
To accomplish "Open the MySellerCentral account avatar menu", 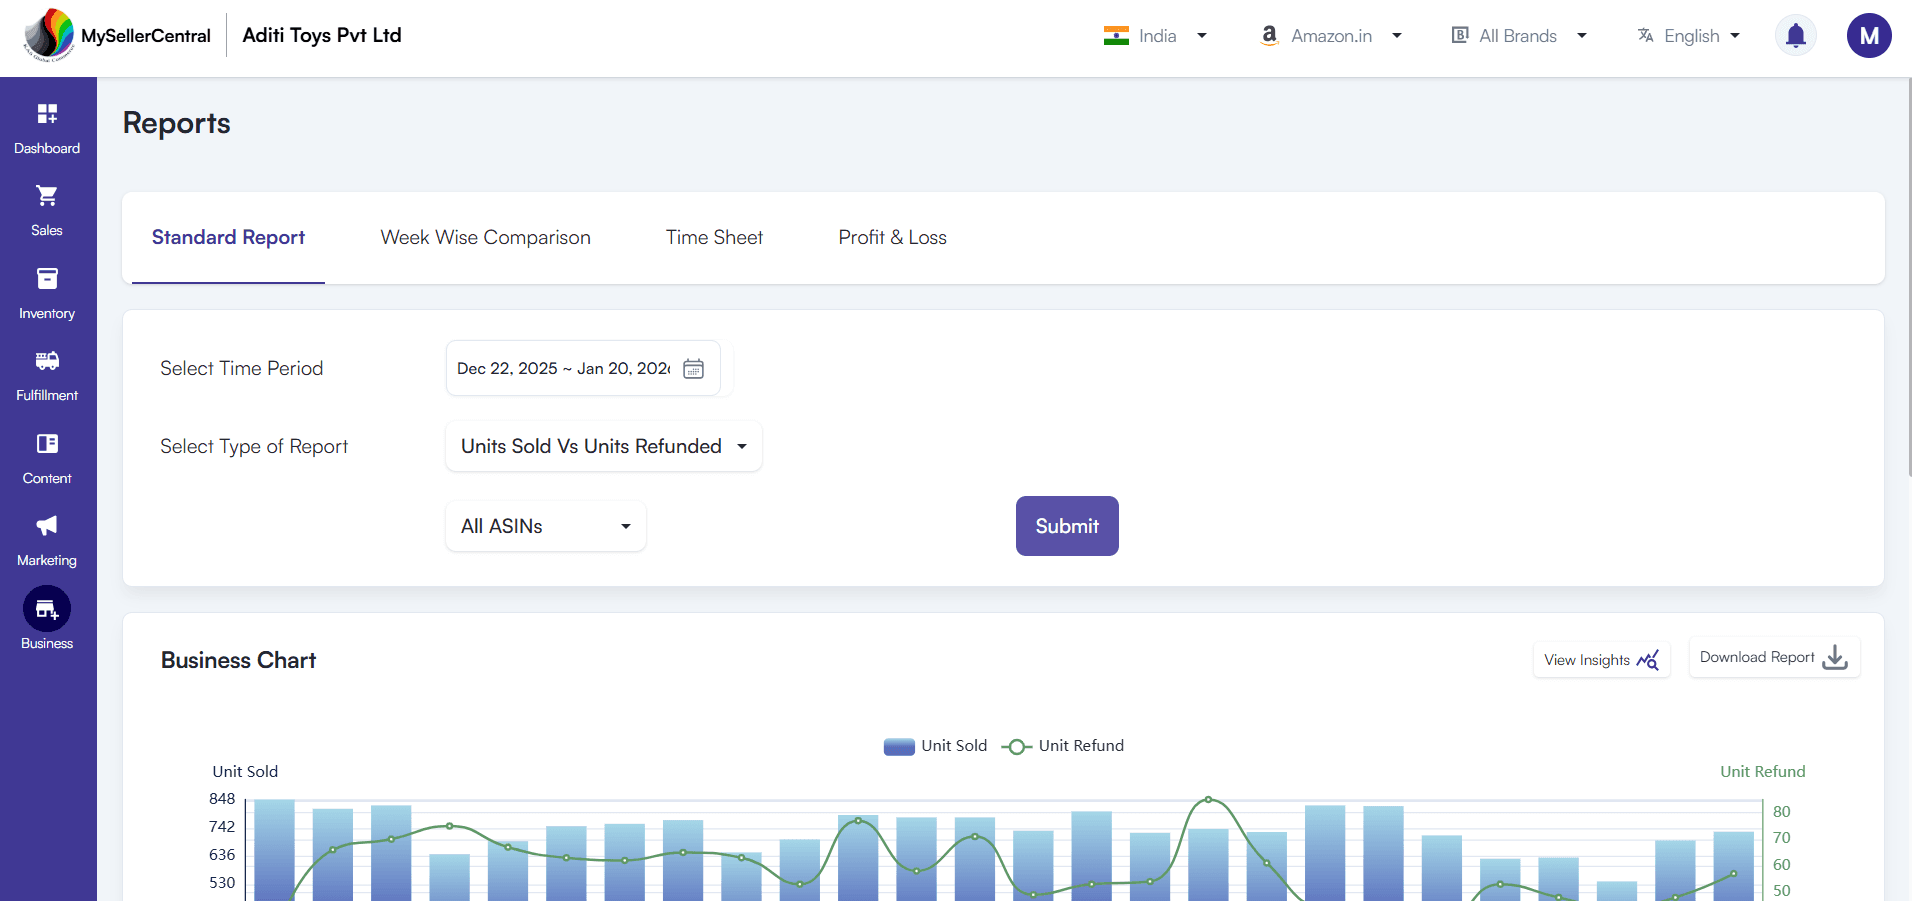I will (1868, 35).
